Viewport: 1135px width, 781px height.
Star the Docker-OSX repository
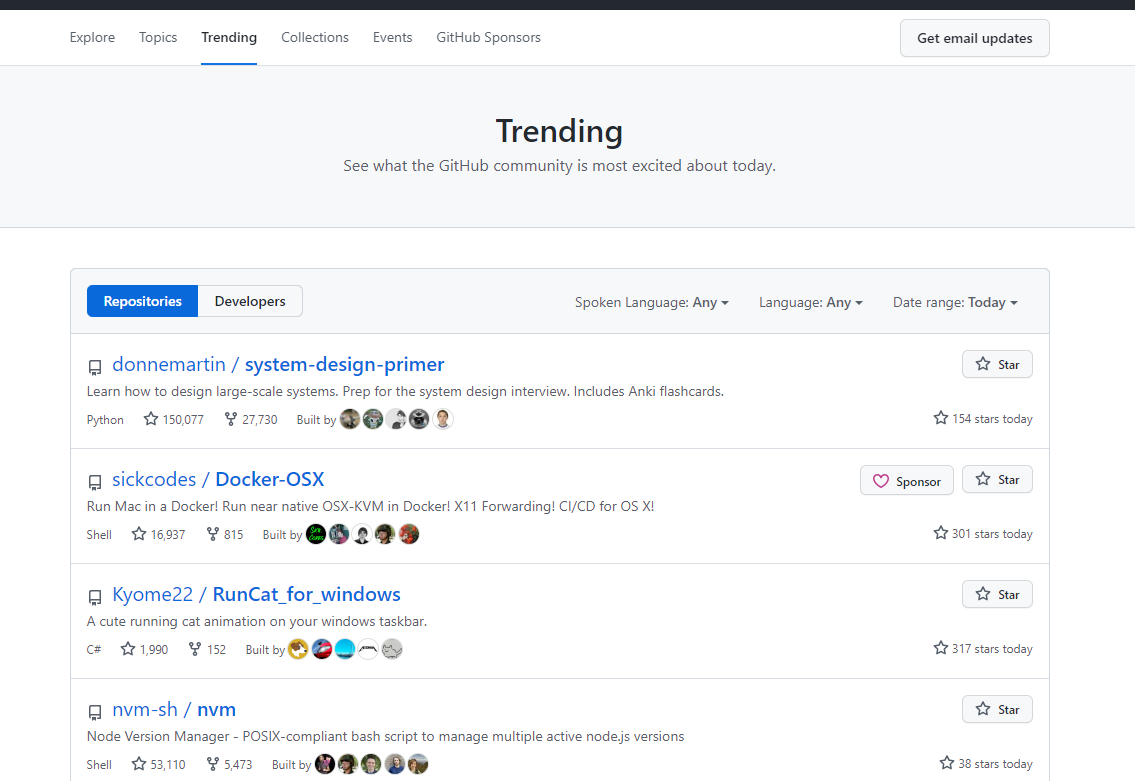[x=997, y=479]
